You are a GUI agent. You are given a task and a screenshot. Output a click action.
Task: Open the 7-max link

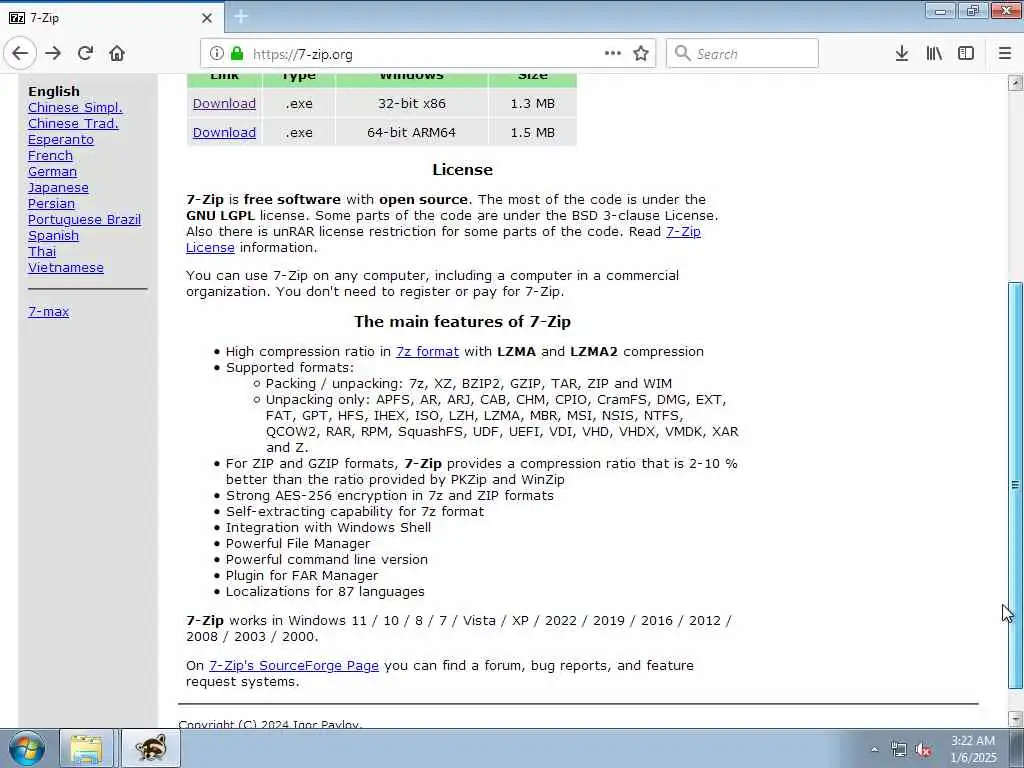coord(48,312)
